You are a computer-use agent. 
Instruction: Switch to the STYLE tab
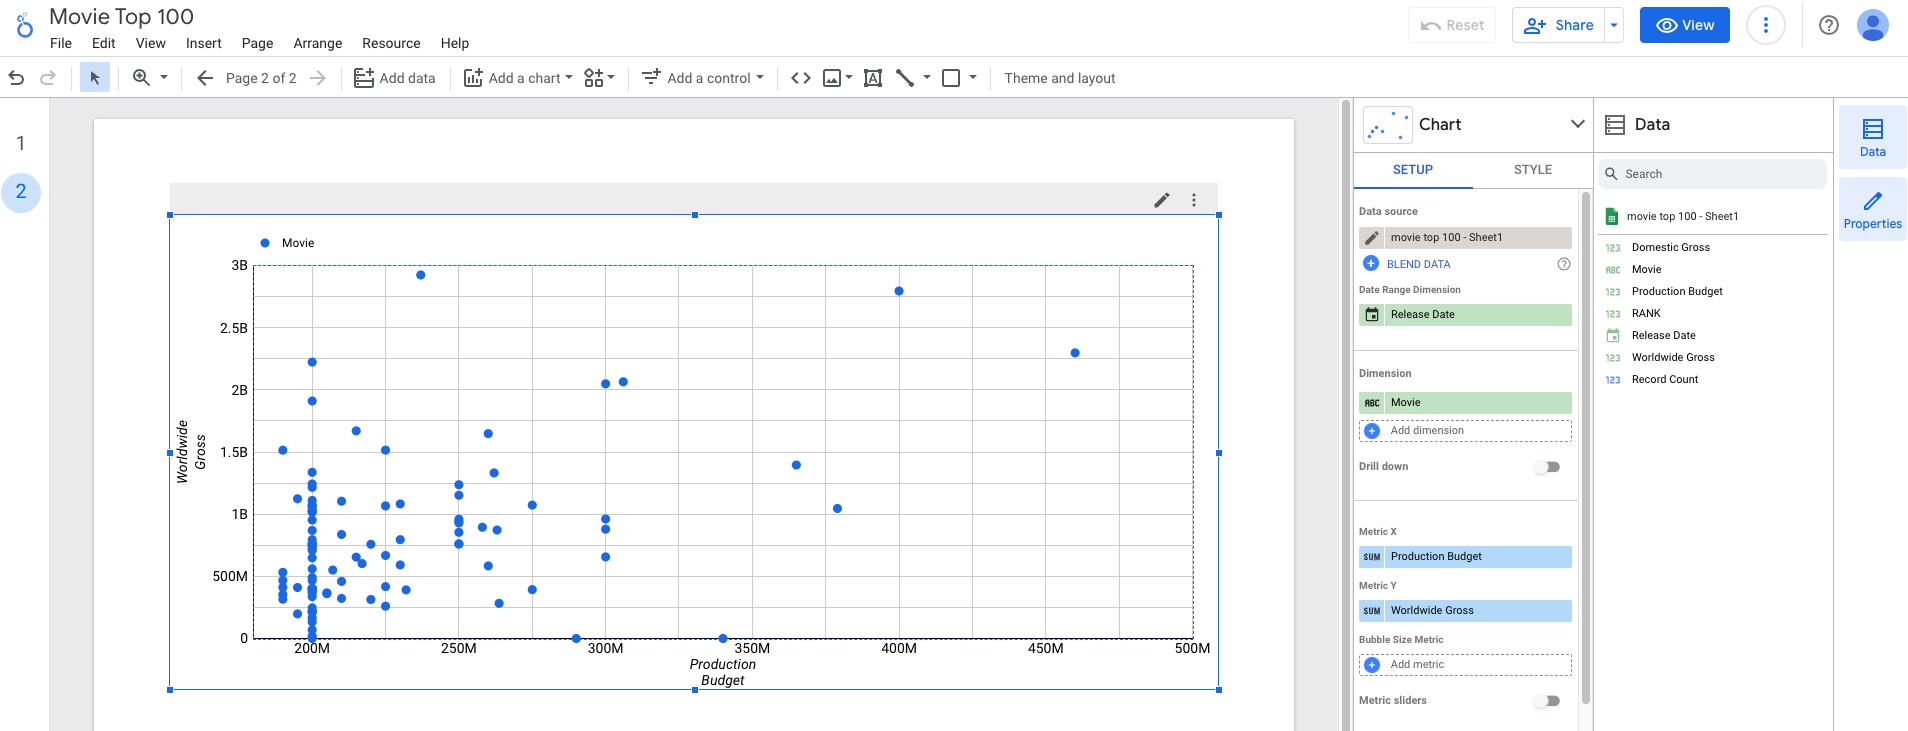click(x=1532, y=170)
